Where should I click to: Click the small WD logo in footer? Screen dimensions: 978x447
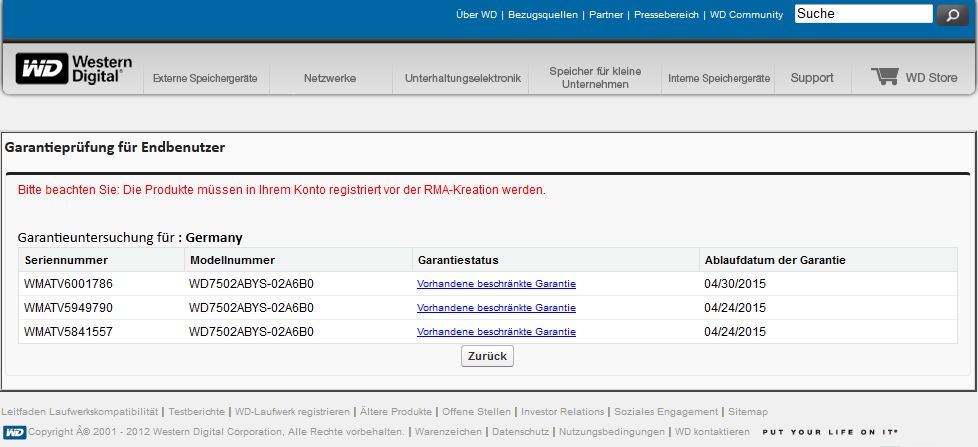click(14, 431)
